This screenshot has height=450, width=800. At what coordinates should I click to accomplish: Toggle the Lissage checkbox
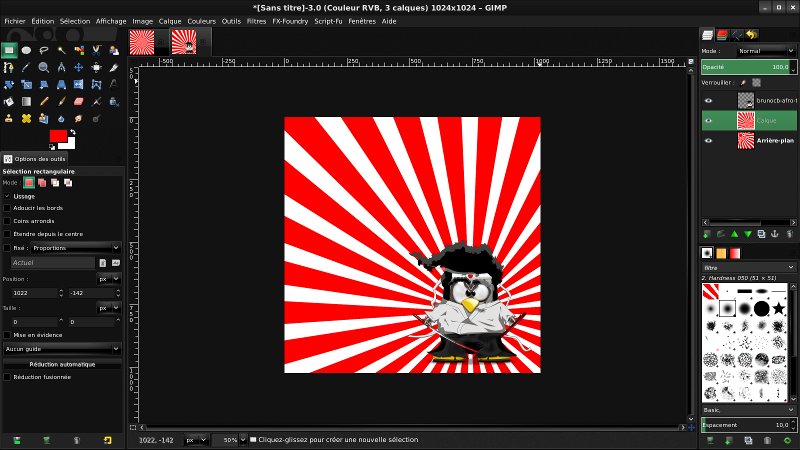pos(7,196)
